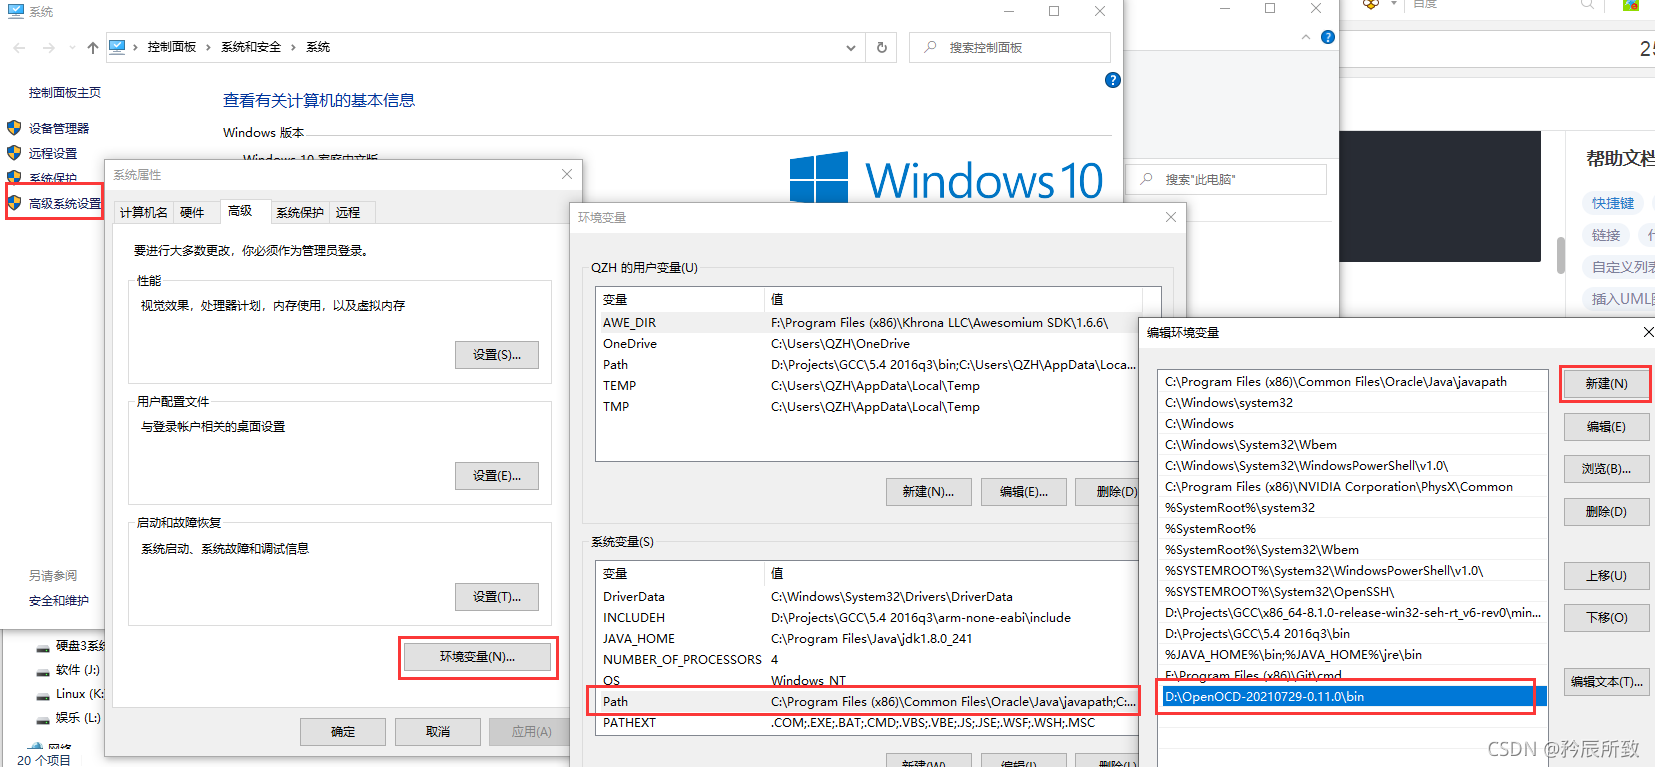Open 控制面板主页 link
This screenshot has width=1655, height=767.
[65, 92]
